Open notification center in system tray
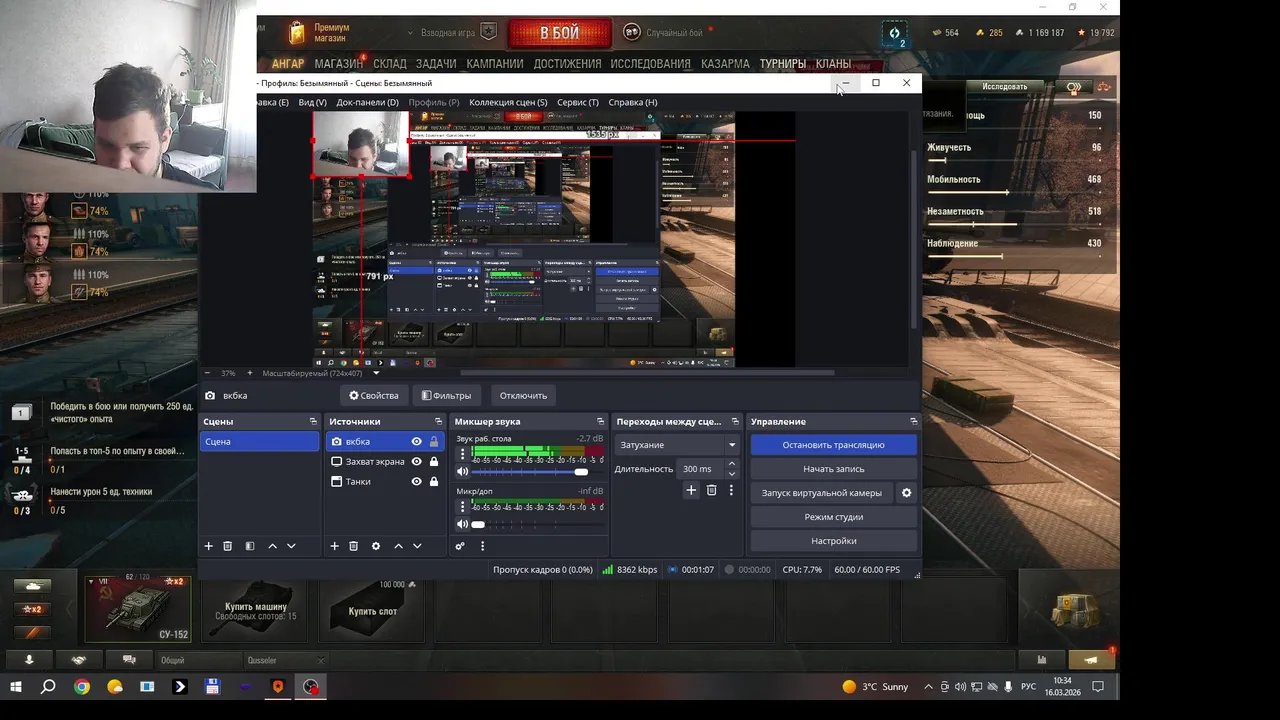Screen dimensions: 1280x720 point(1097,687)
